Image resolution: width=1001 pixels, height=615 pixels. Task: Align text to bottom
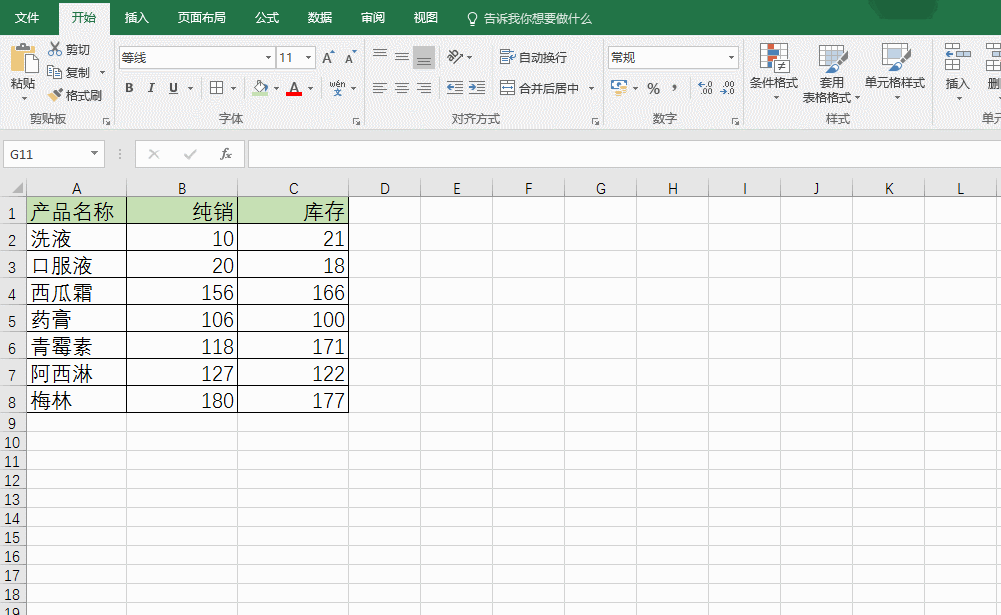(x=424, y=57)
